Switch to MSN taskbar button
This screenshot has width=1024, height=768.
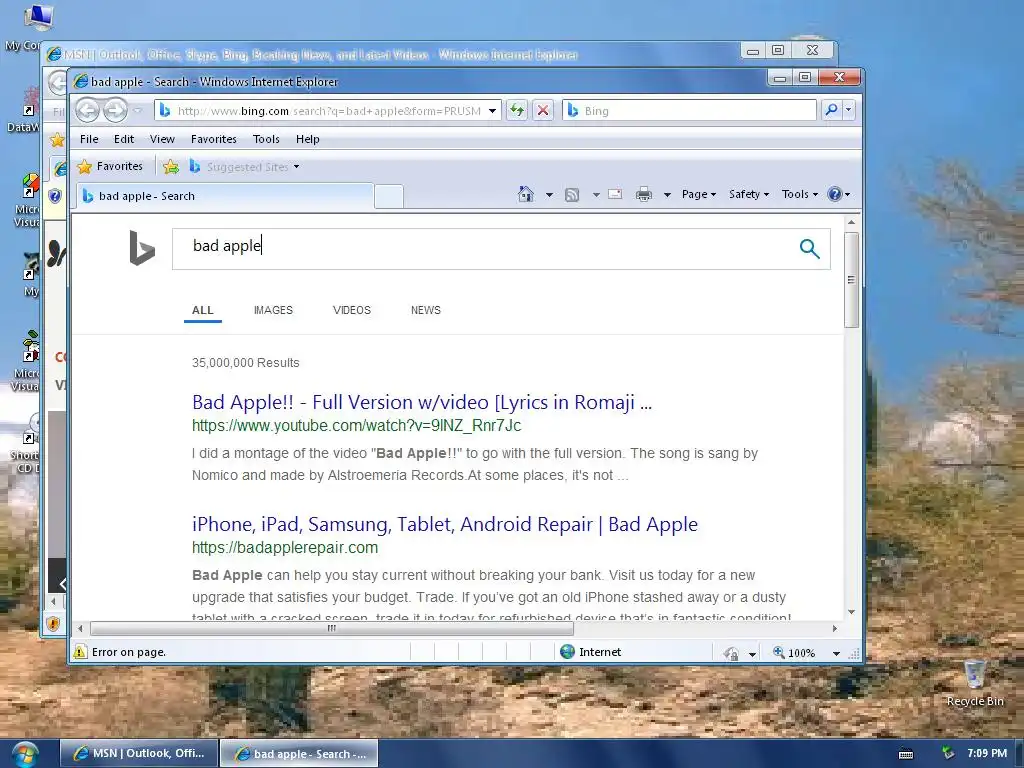pos(140,754)
